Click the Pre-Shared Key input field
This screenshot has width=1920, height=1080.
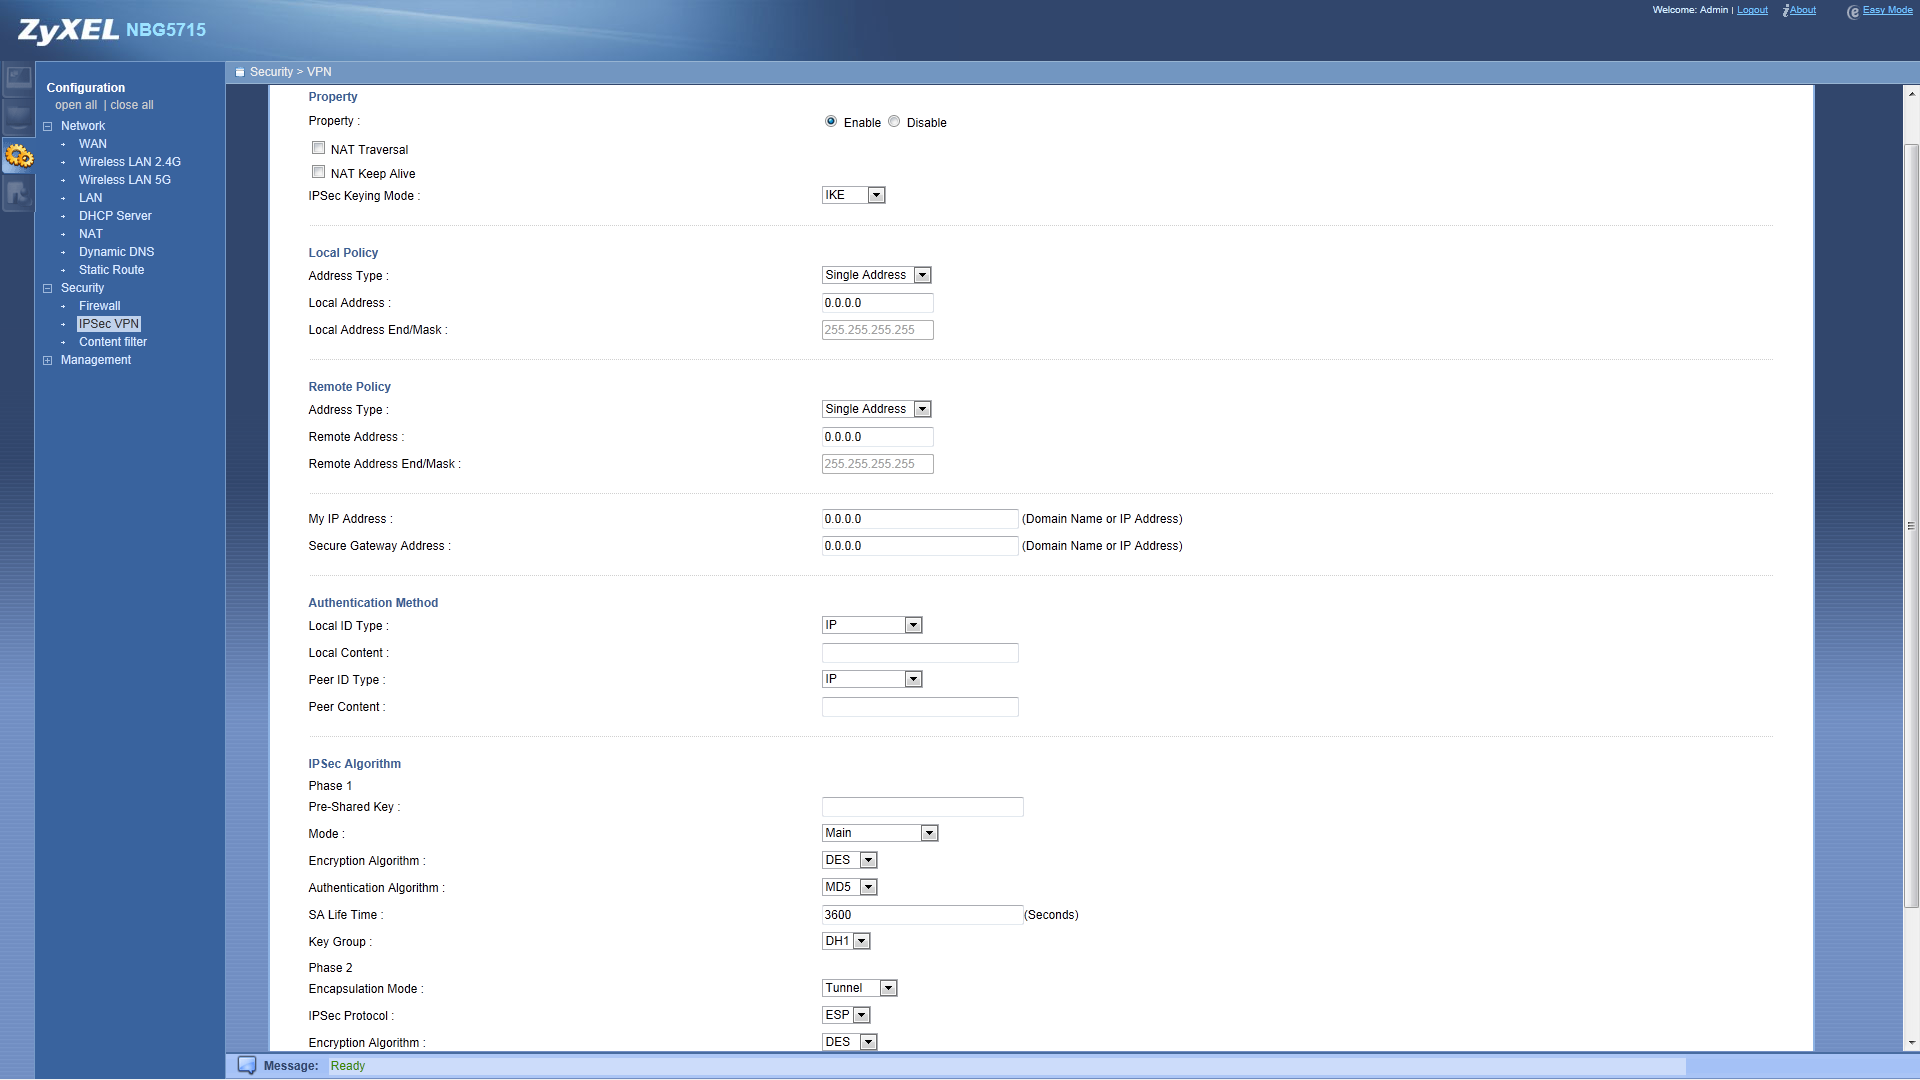tap(922, 807)
